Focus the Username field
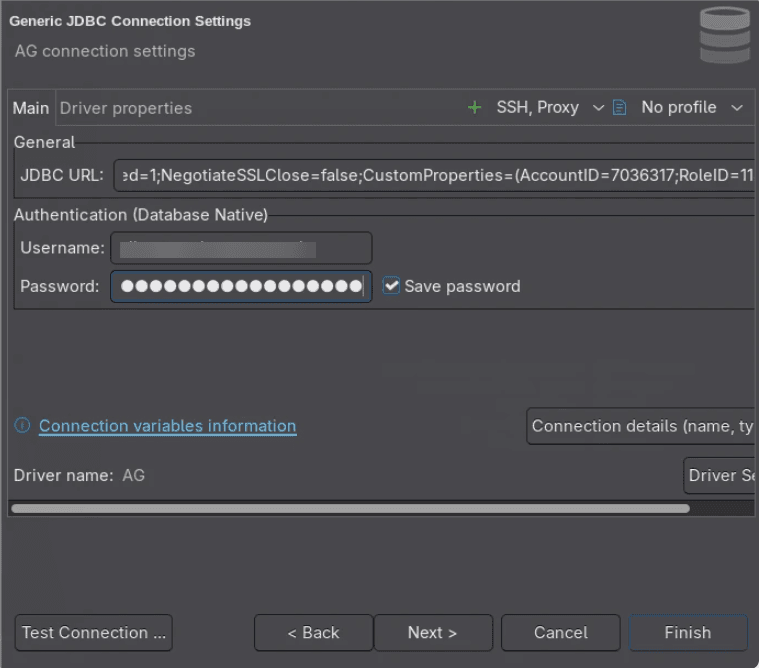 241,248
